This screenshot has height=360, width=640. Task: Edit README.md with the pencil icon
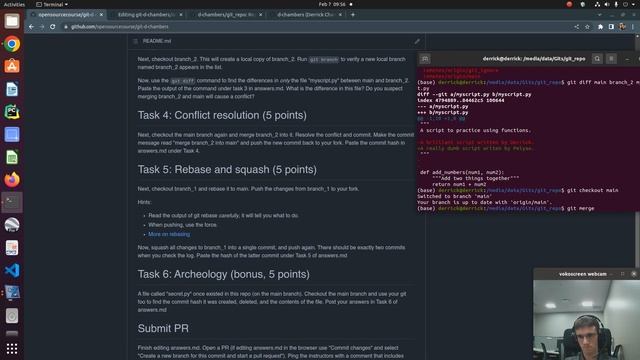coord(417,41)
